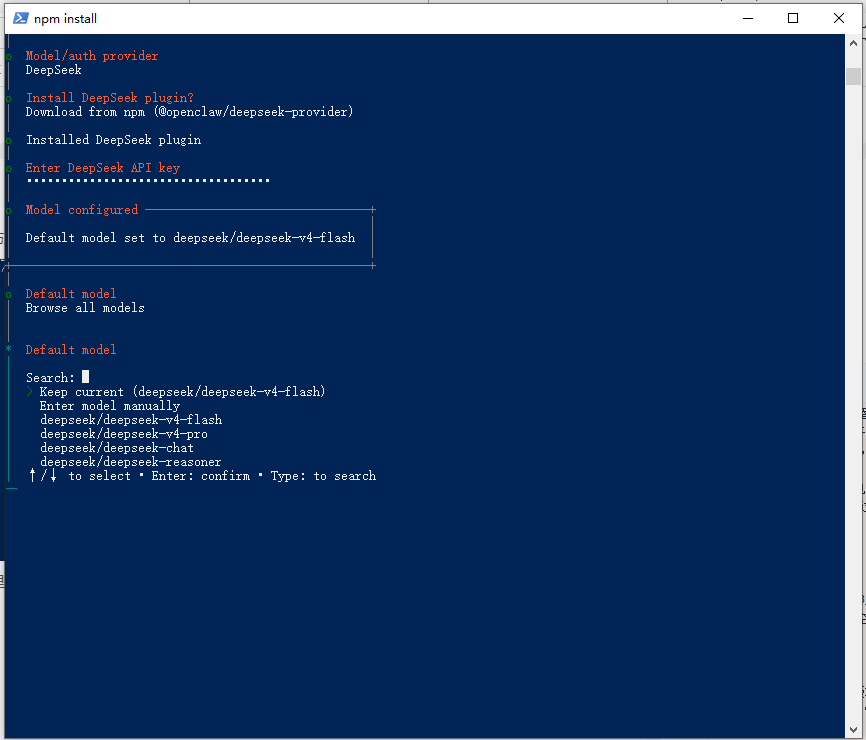Click the vertical scrollbar thumb

point(853,76)
